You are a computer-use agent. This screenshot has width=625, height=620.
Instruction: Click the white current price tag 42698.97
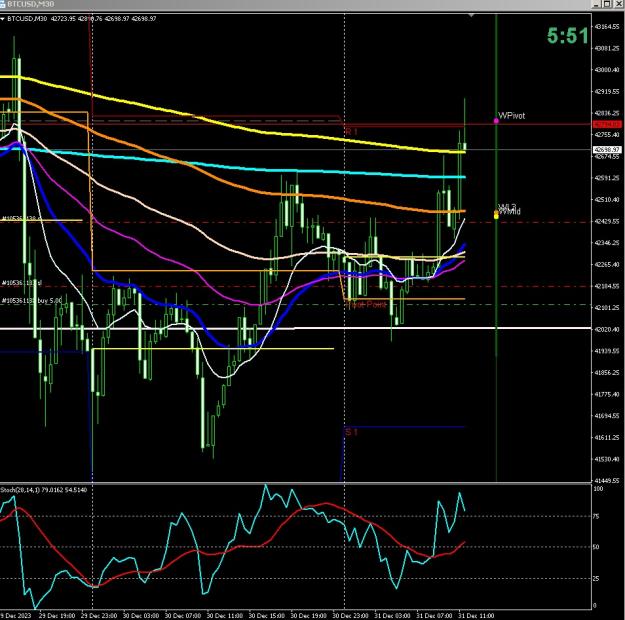tap(607, 150)
